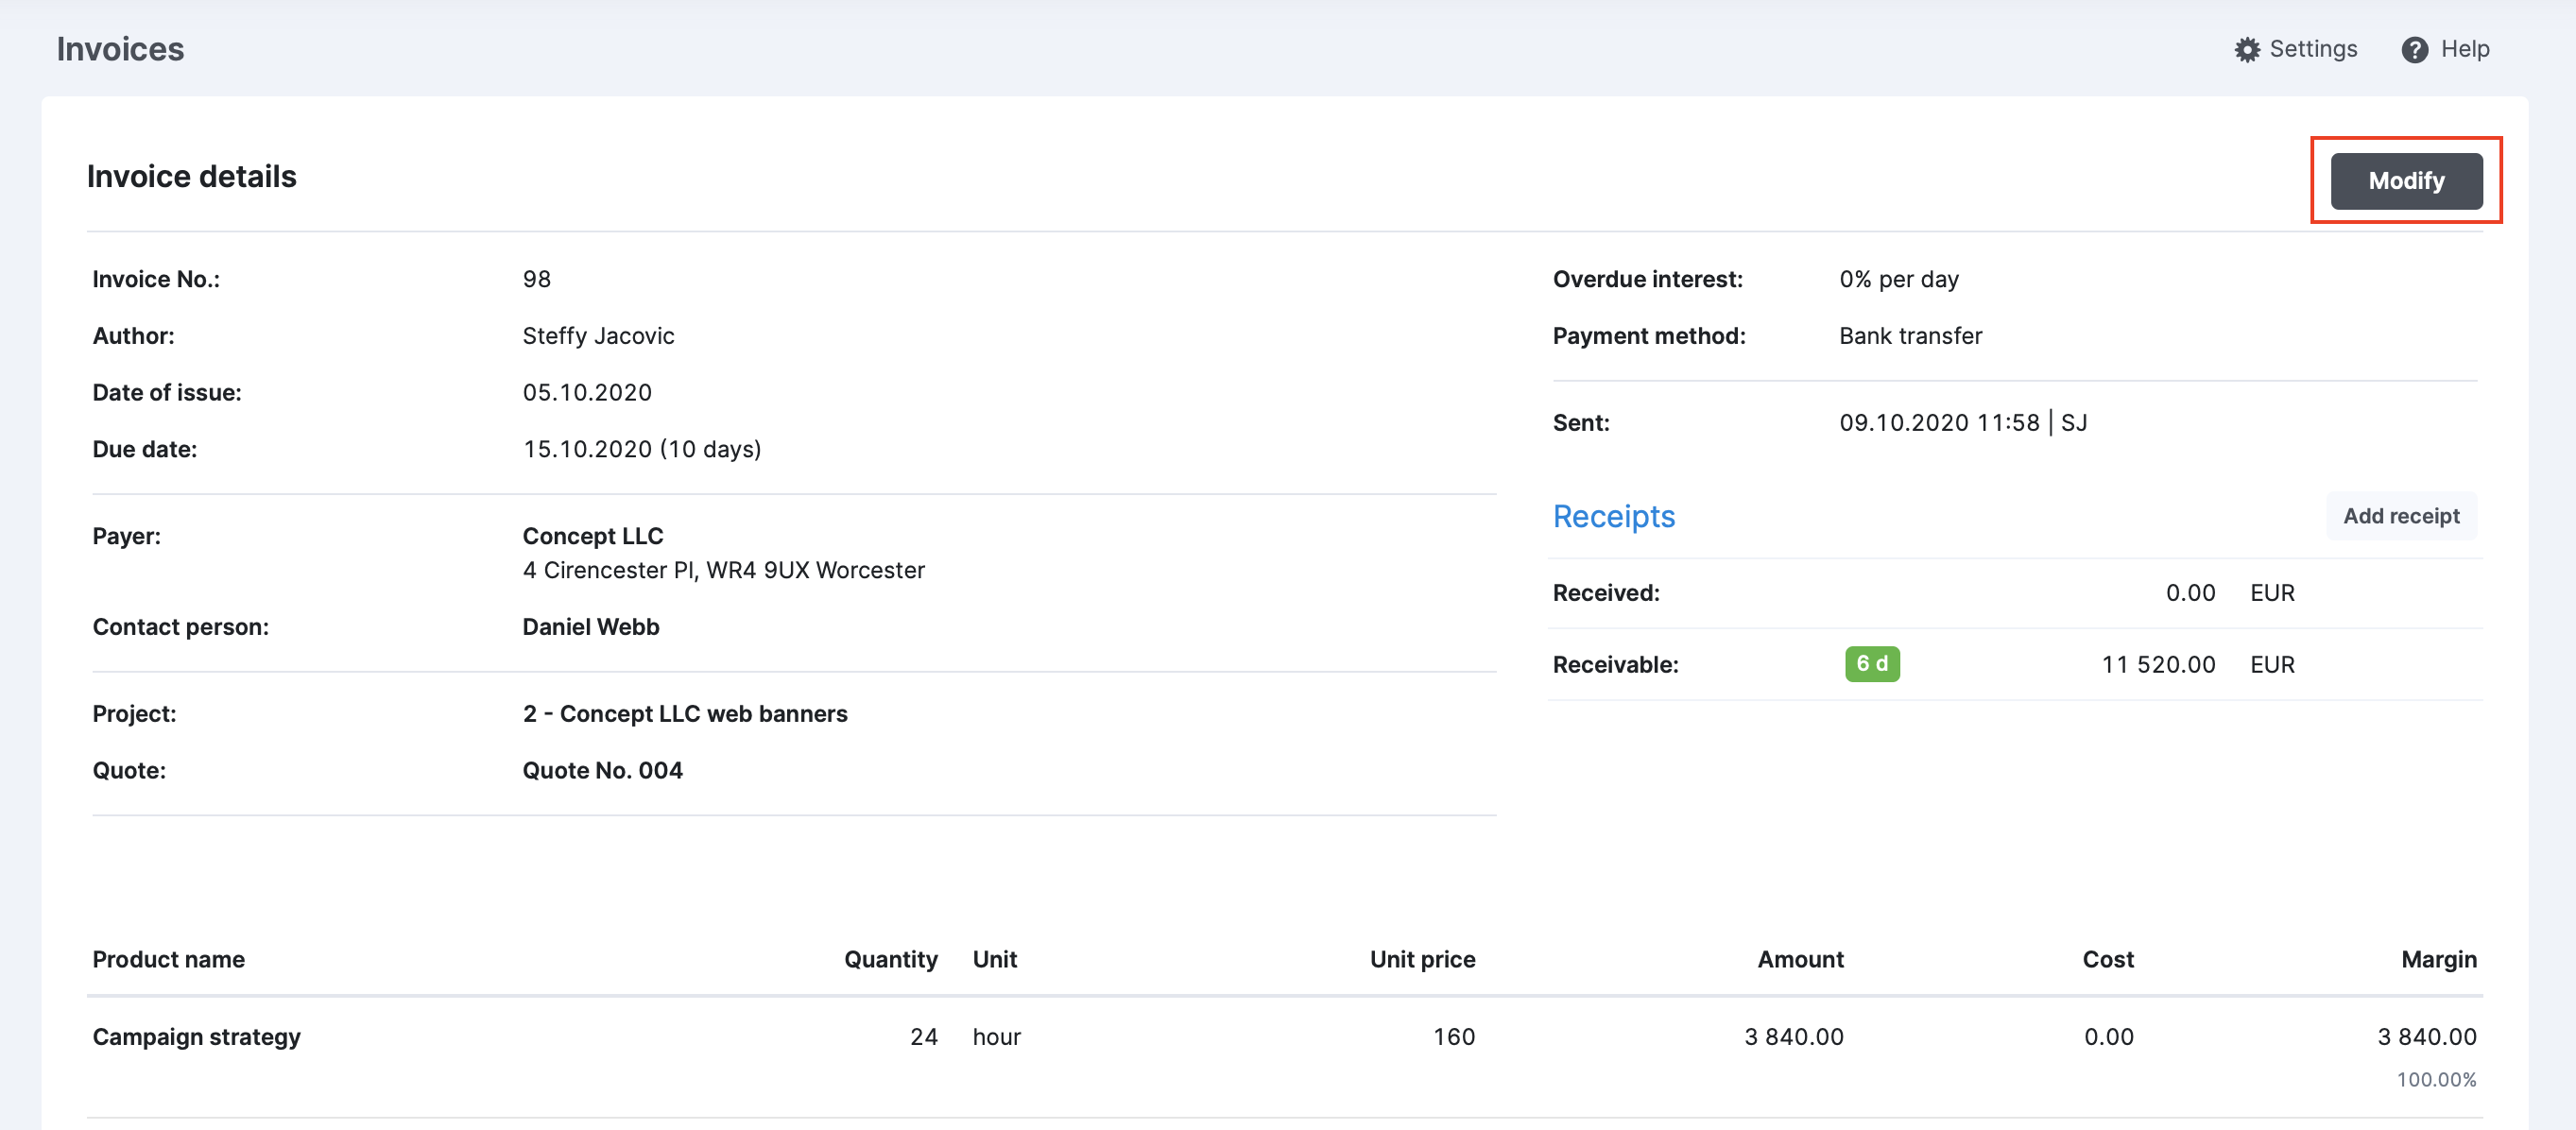Open project 2 - Concept LLC web banners
Image resolution: width=2576 pixels, height=1130 pixels.
click(x=684, y=714)
